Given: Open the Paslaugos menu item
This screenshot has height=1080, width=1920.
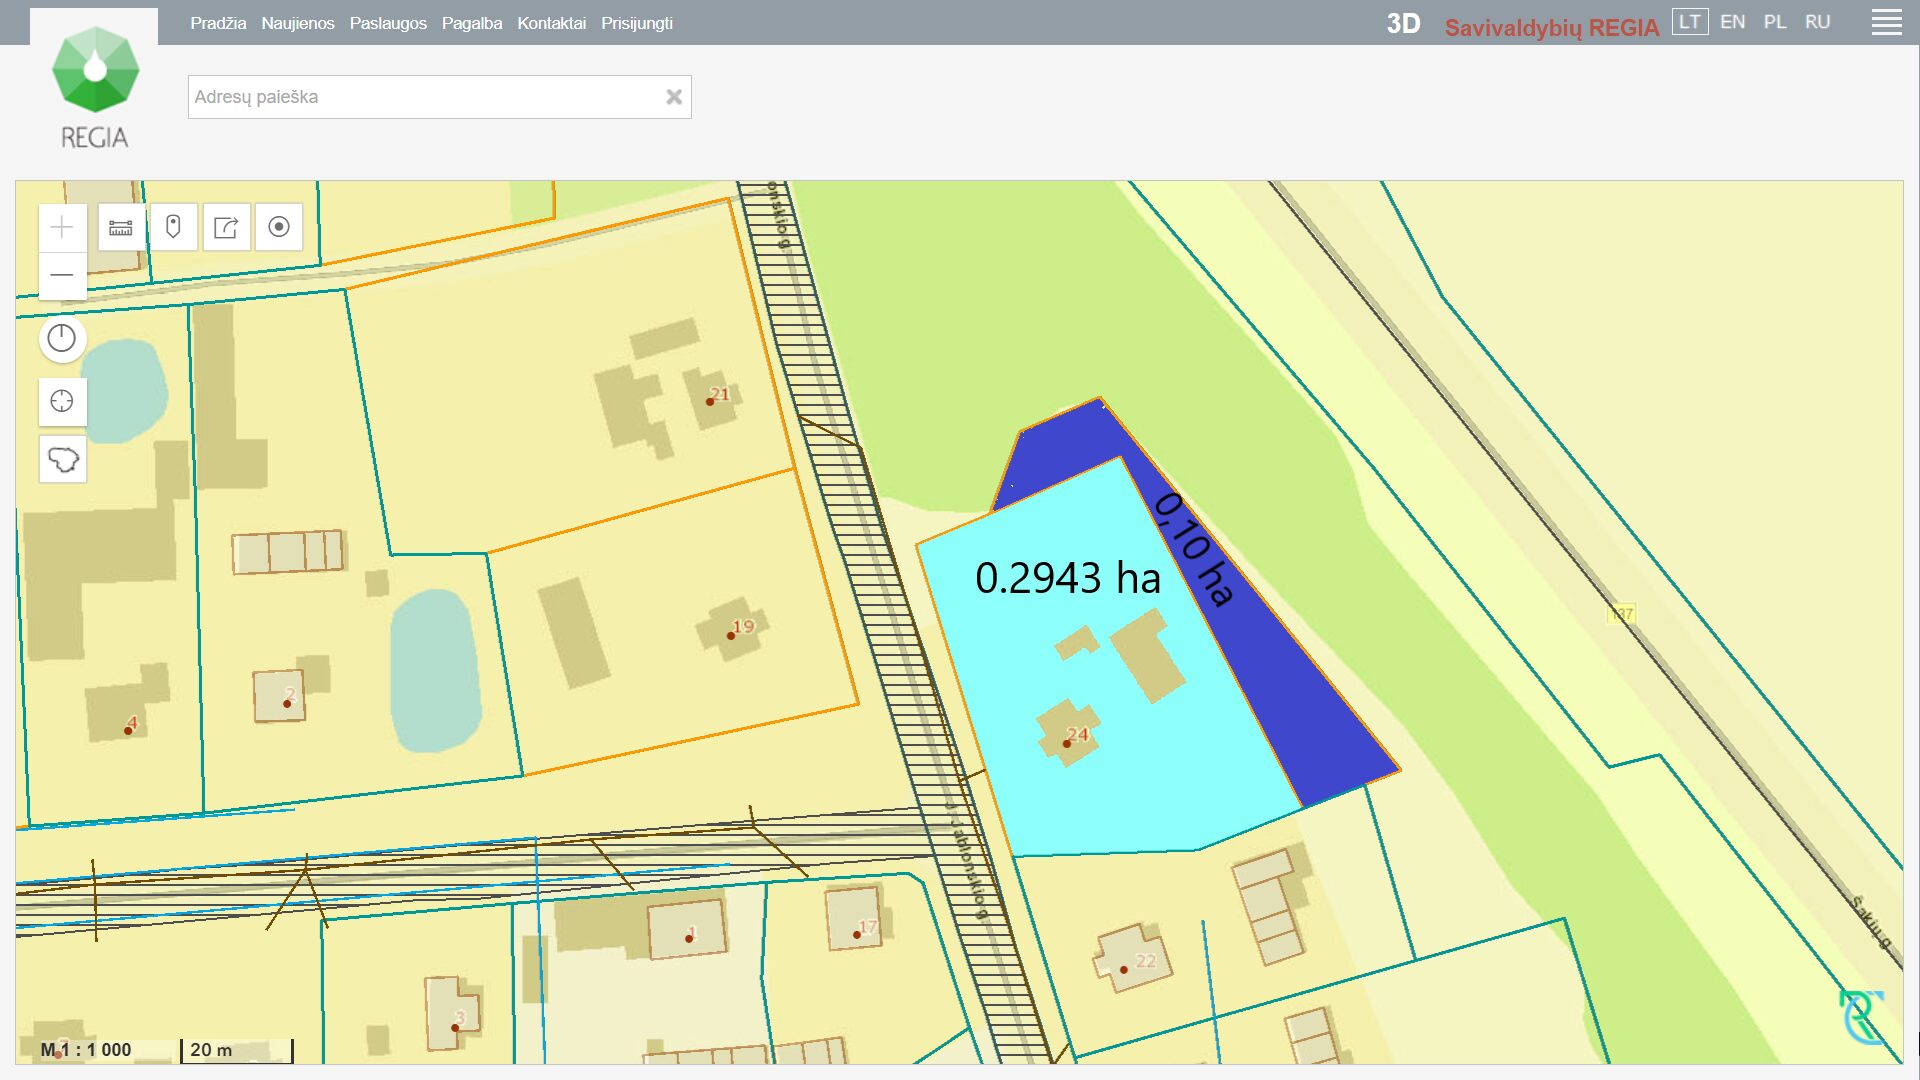Looking at the screenshot, I should tap(388, 23).
